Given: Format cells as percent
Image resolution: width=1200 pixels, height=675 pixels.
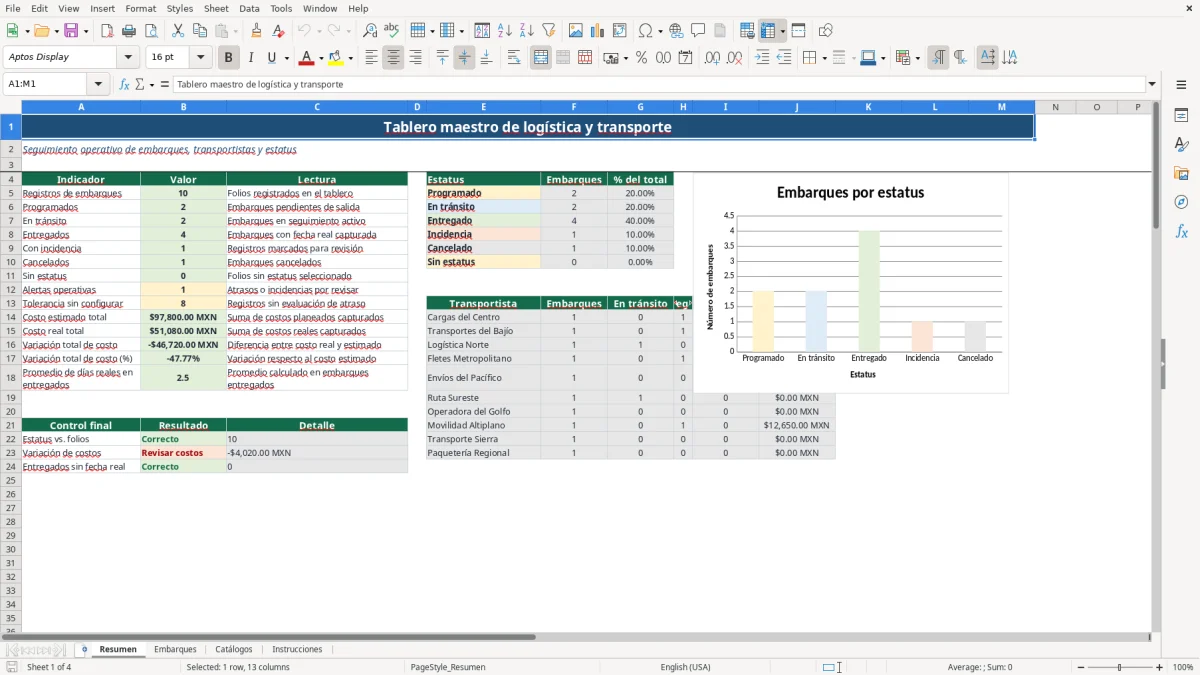Looking at the screenshot, I should pos(641,58).
